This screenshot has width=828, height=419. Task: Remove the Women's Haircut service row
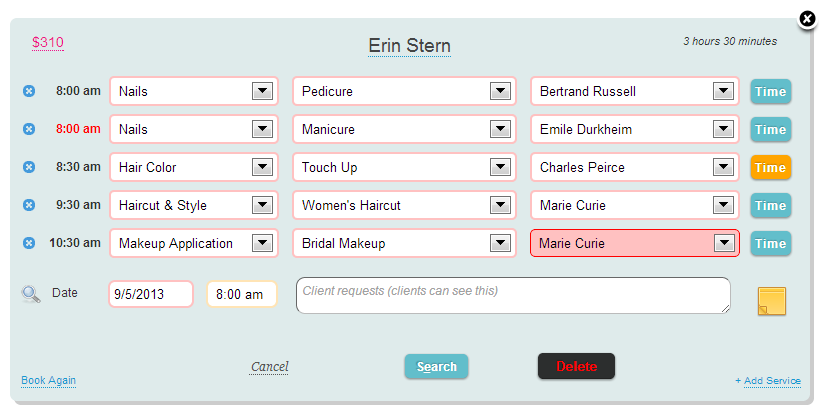29,205
